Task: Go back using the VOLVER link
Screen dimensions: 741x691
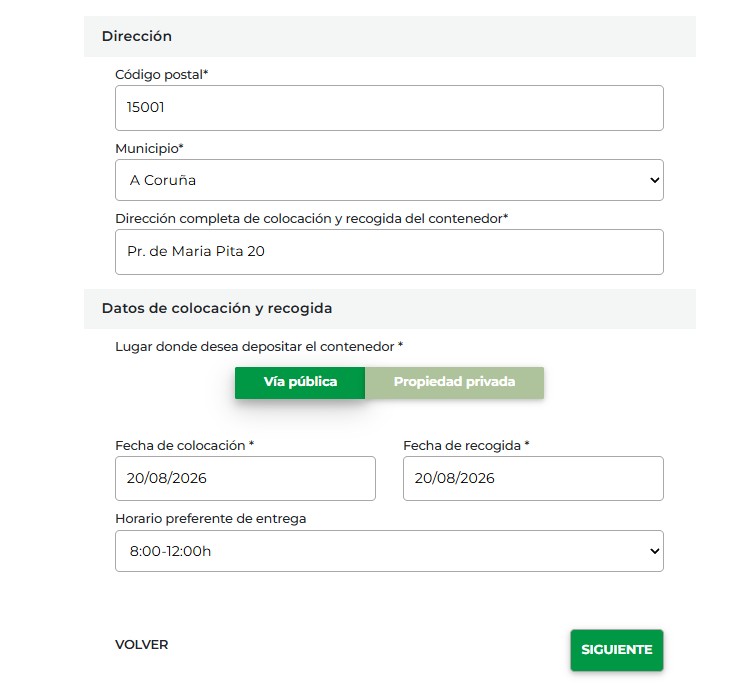Action: 142,645
